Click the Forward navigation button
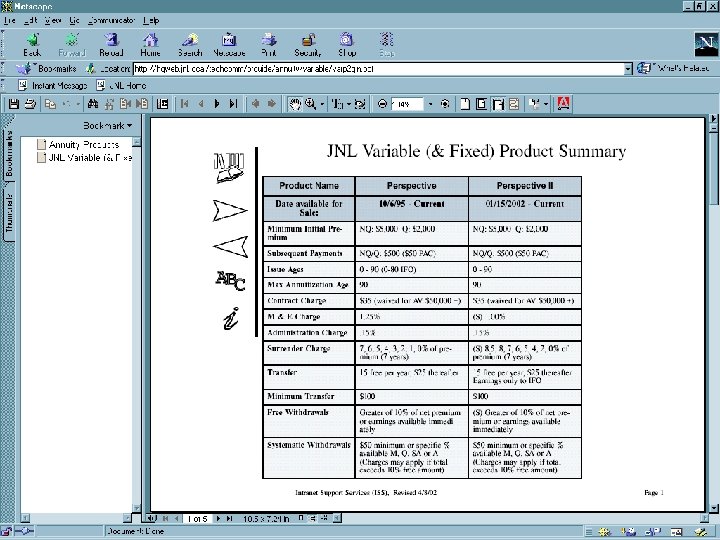Viewport: 720px width, 540px height. point(72,45)
